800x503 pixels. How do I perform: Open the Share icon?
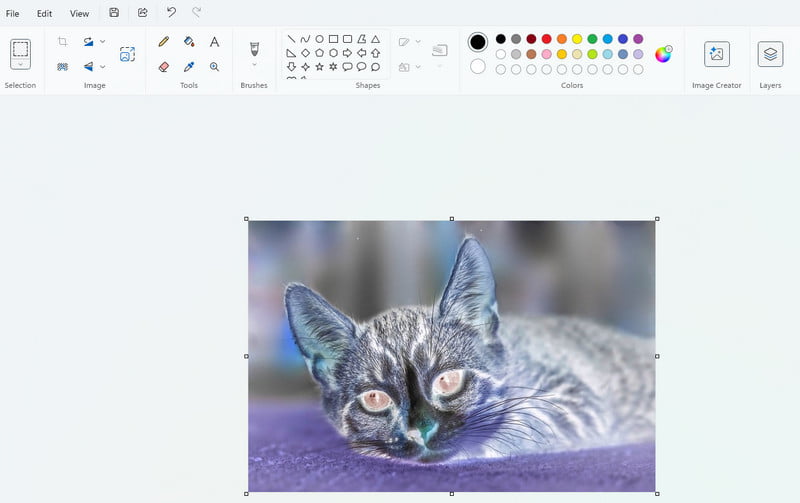point(142,13)
